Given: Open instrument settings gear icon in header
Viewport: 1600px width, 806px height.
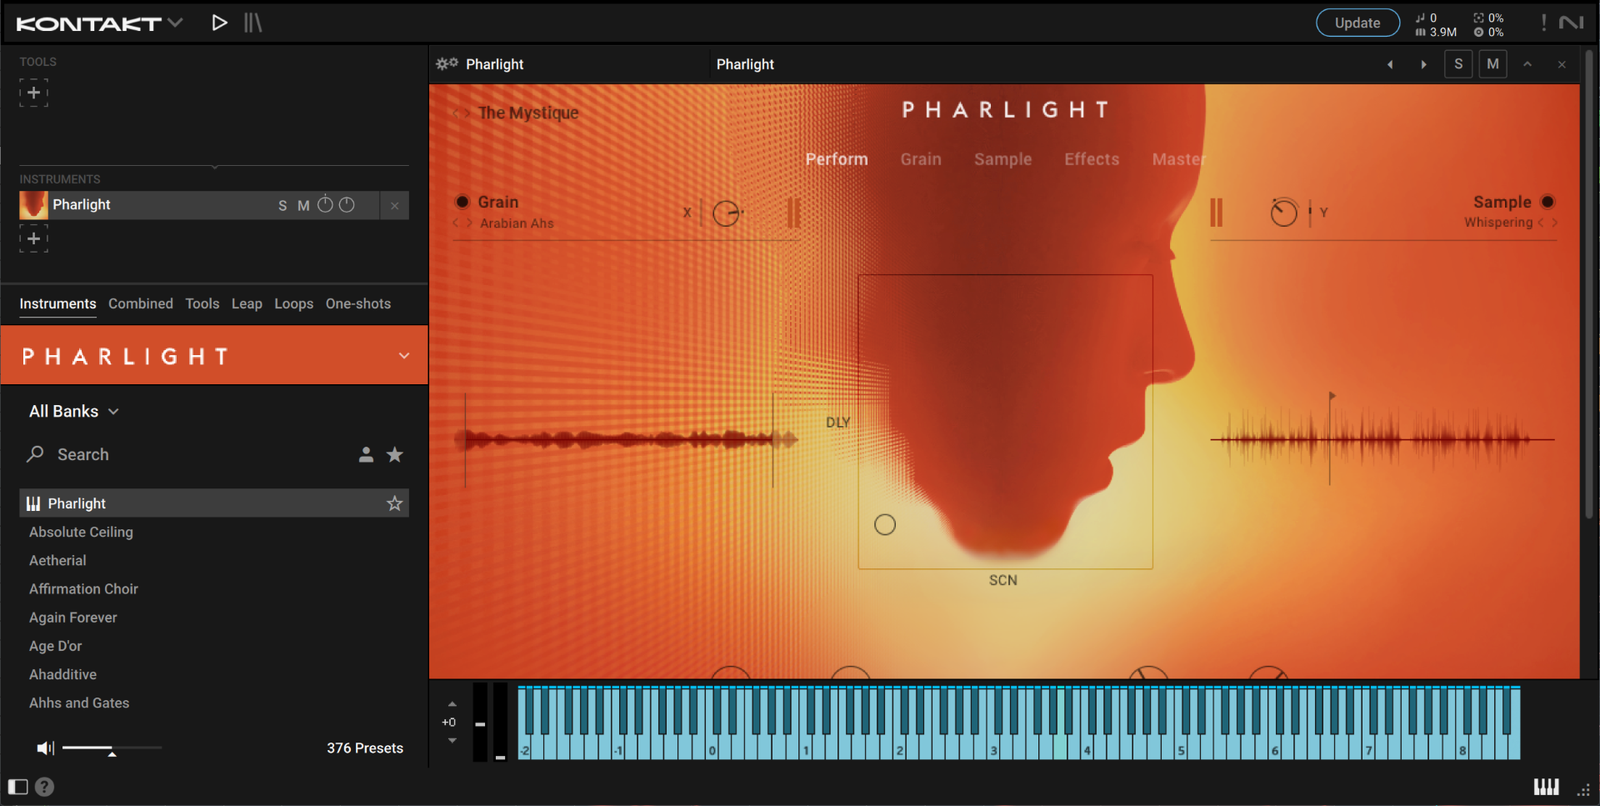Looking at the screenshot, I should click(x=446, y=64).
